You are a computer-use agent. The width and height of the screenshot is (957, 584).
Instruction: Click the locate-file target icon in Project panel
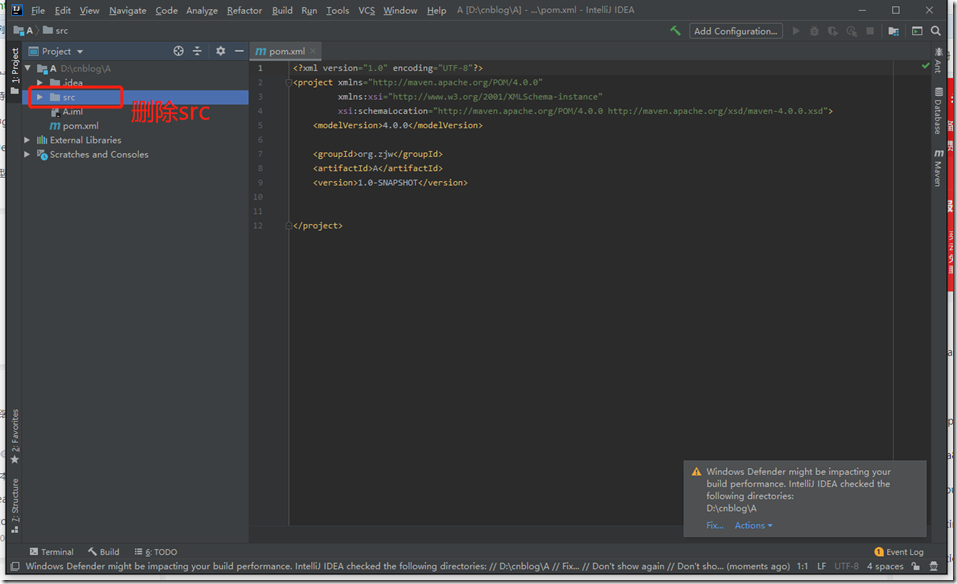pos(178,51)
